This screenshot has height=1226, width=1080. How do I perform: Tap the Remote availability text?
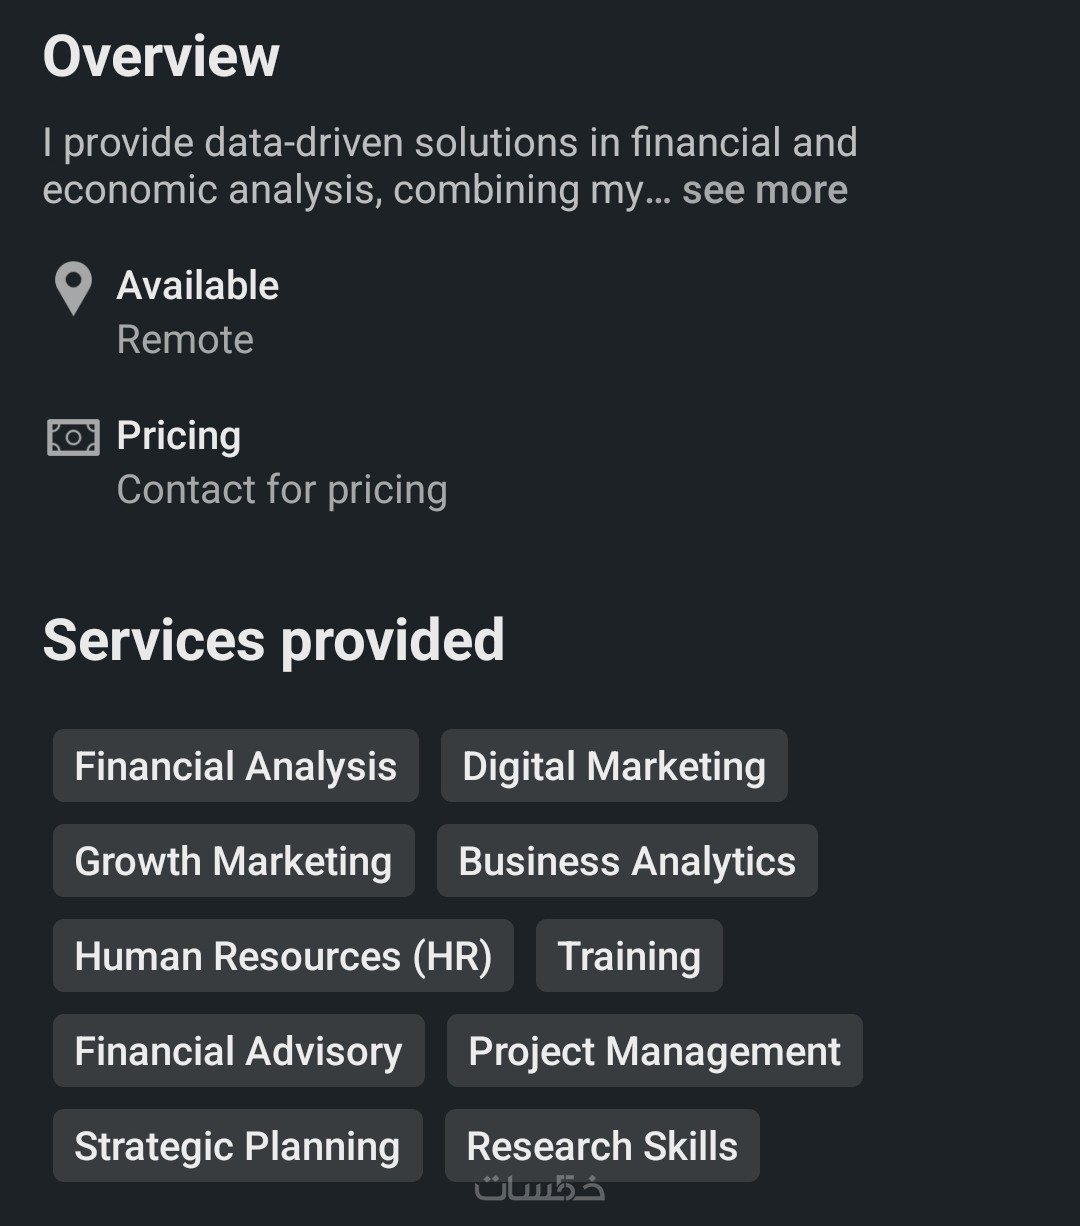tap(185, 340)
